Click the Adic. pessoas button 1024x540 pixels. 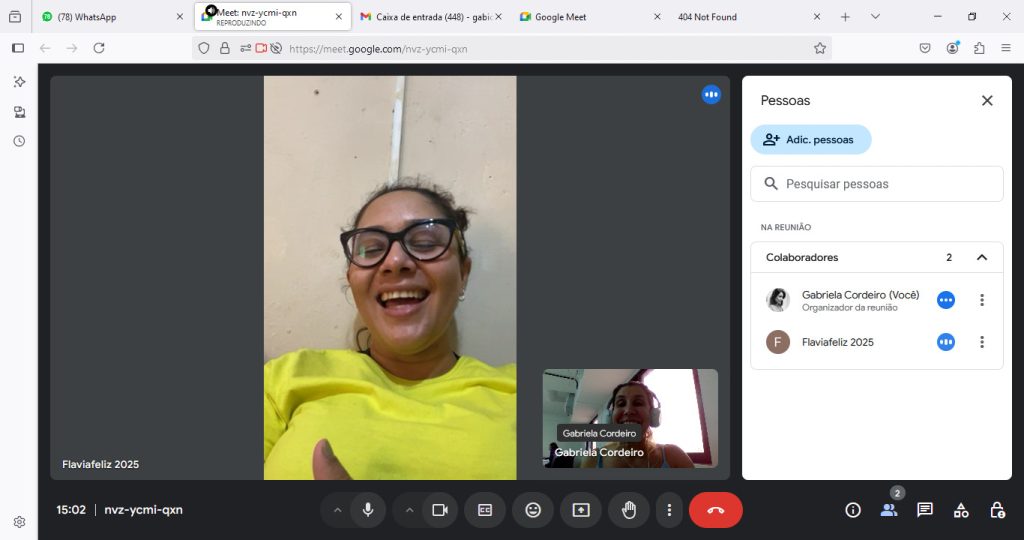pyautogui.click(x=811, y=140)
